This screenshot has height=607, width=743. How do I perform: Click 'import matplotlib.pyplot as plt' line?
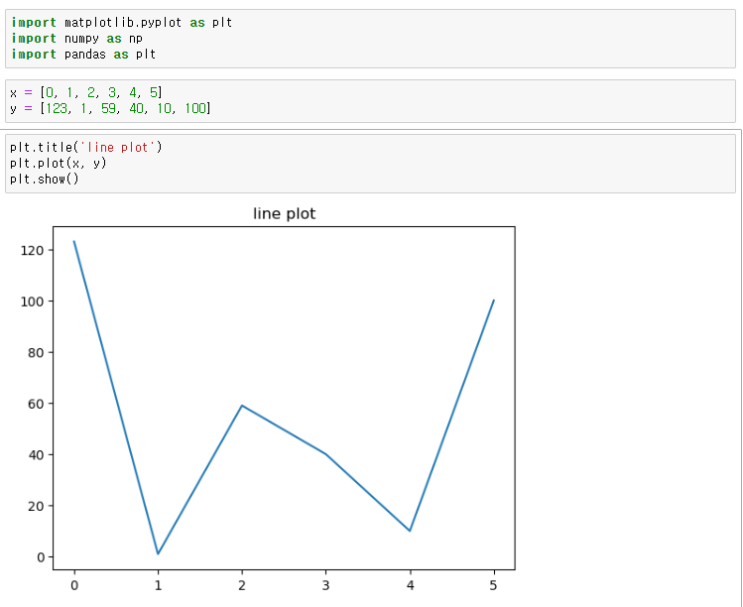(x=121, y=23)
